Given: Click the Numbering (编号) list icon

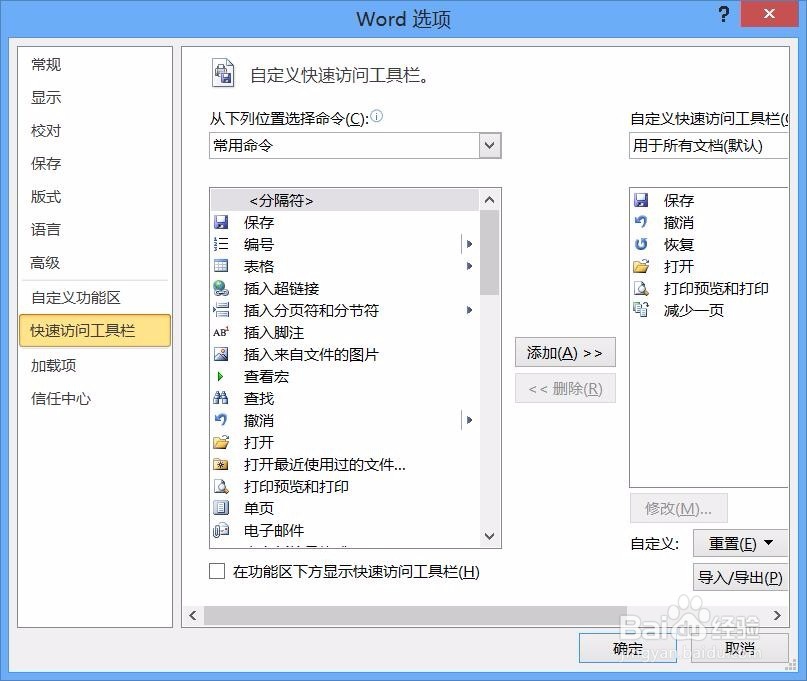Looking at the screenshot, I should (x=221, y=244).
